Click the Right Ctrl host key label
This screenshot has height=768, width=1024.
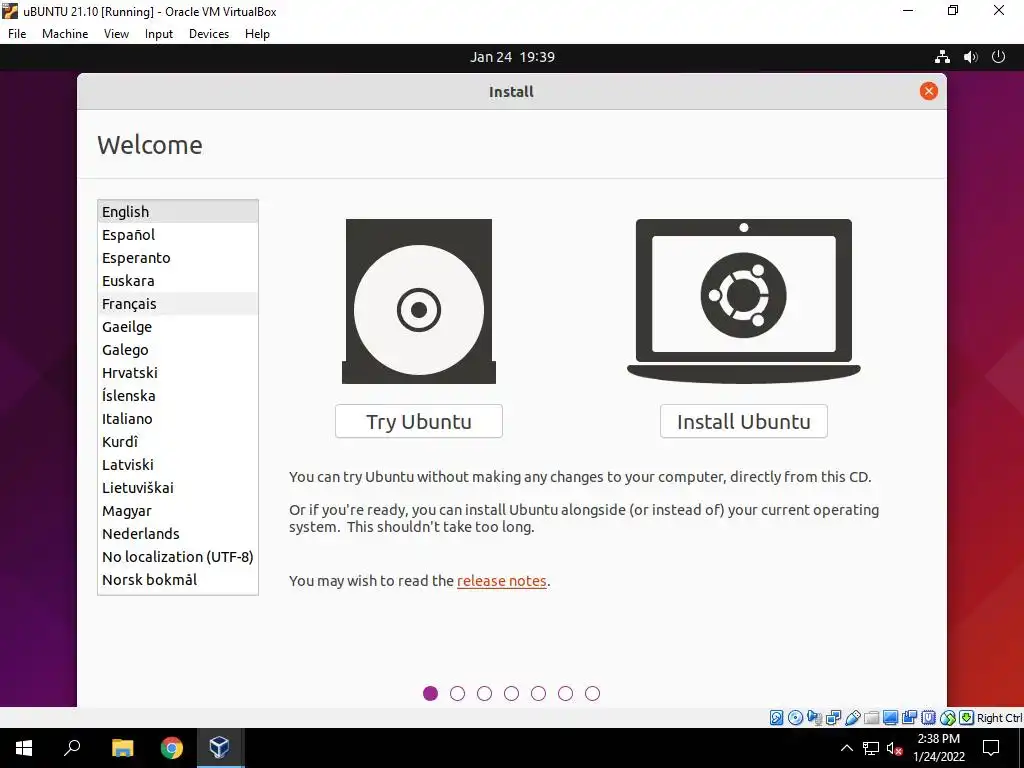click(999, 718)
